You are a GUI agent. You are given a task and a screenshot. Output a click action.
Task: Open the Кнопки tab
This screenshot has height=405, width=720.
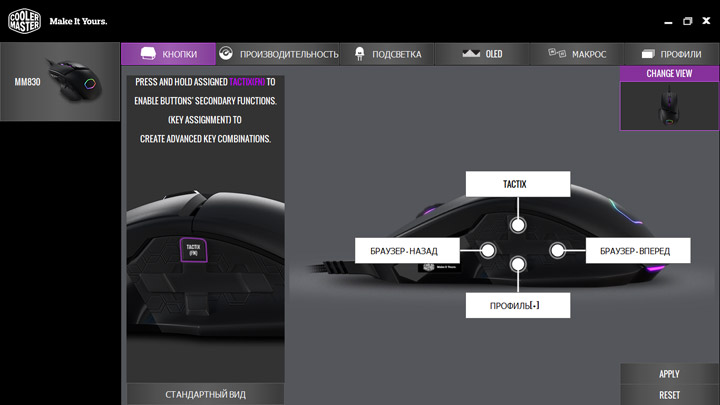pyautogui.click(x=168, y=54)
